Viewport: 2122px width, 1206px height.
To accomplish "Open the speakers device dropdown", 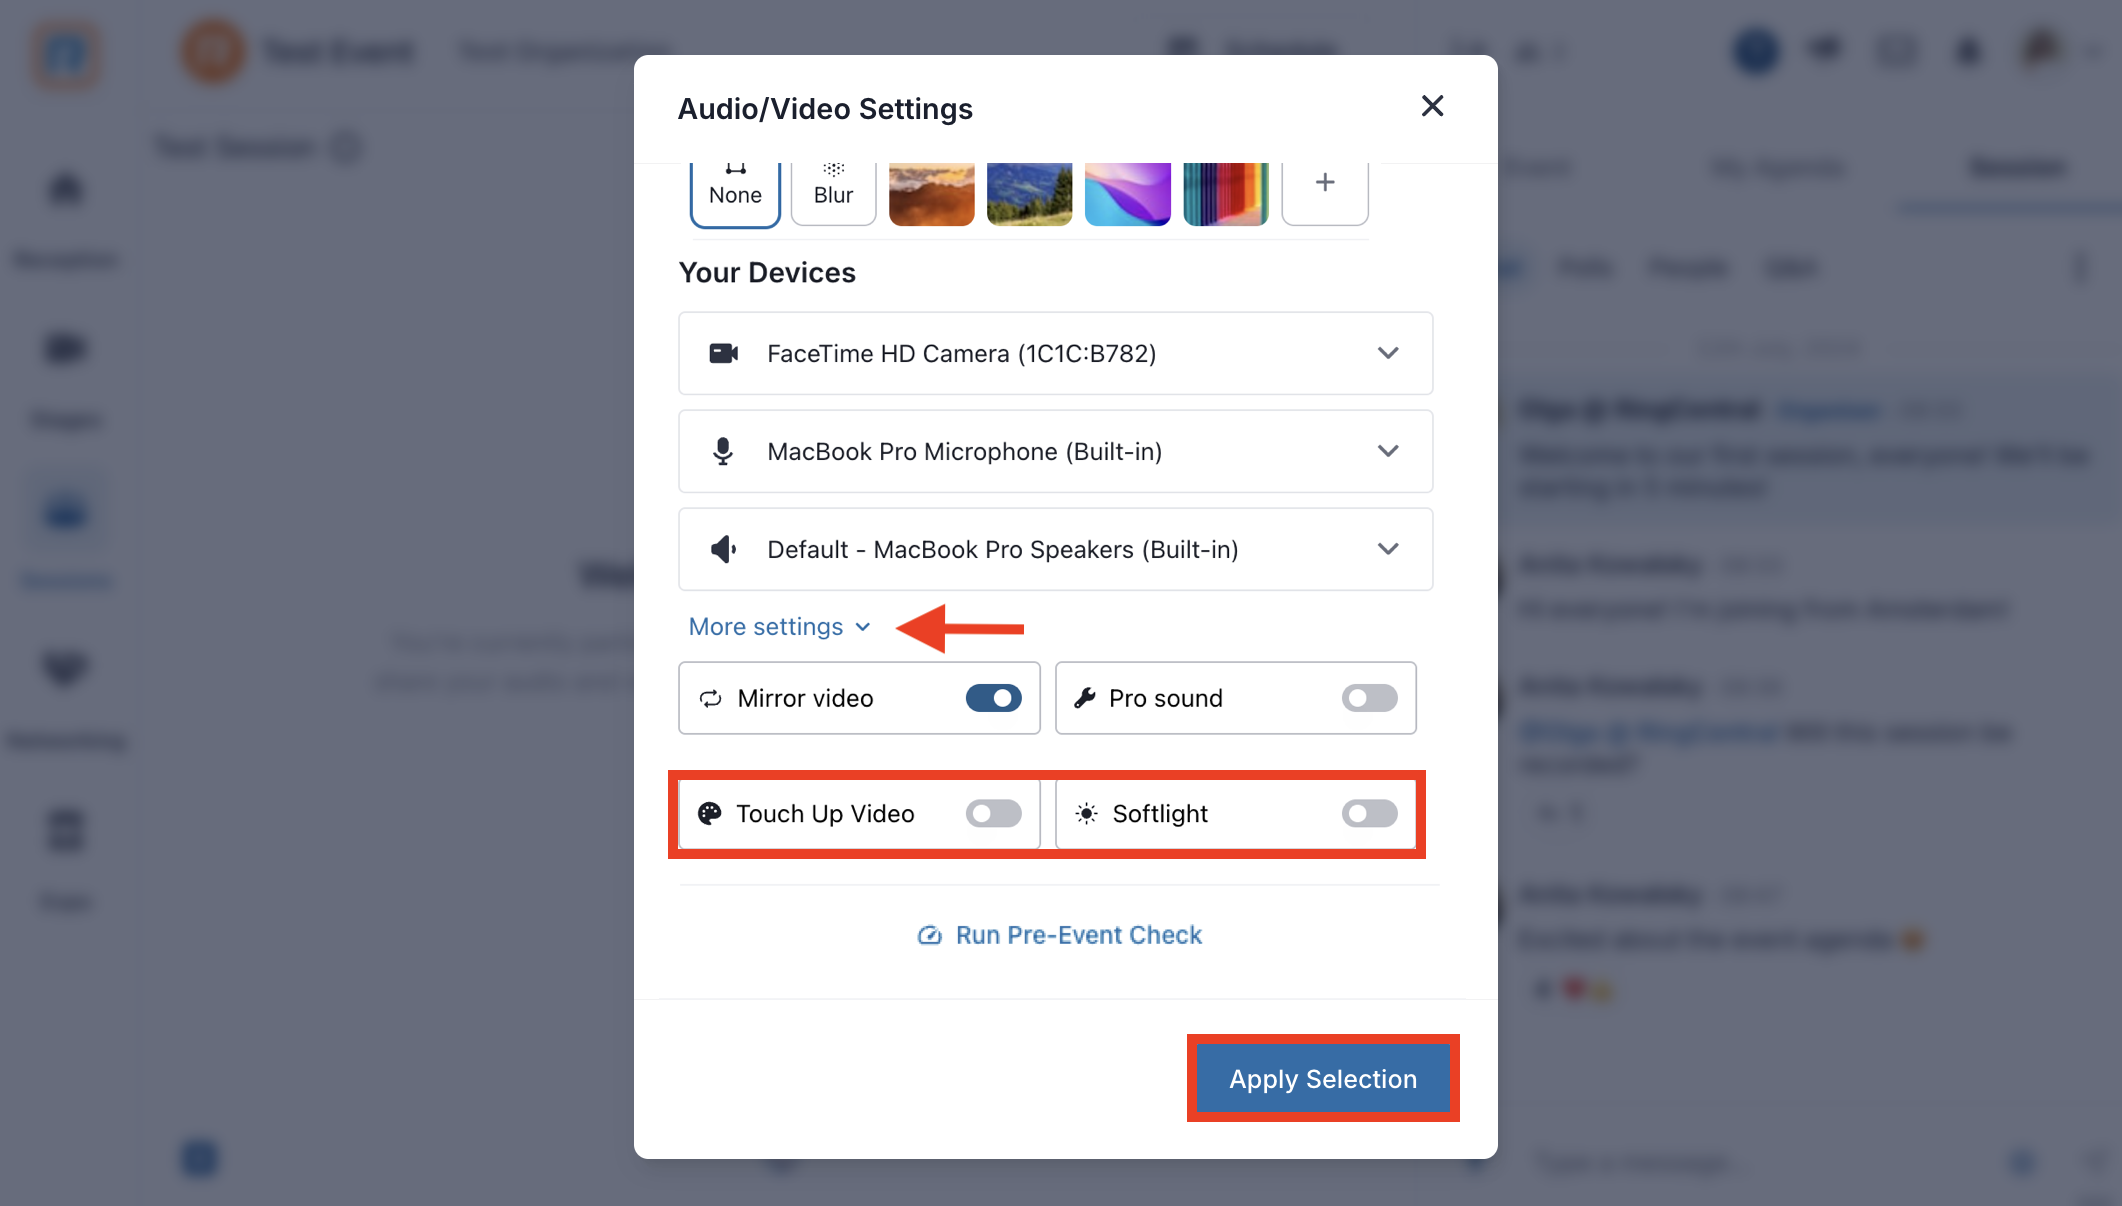I will [1055, 549].
